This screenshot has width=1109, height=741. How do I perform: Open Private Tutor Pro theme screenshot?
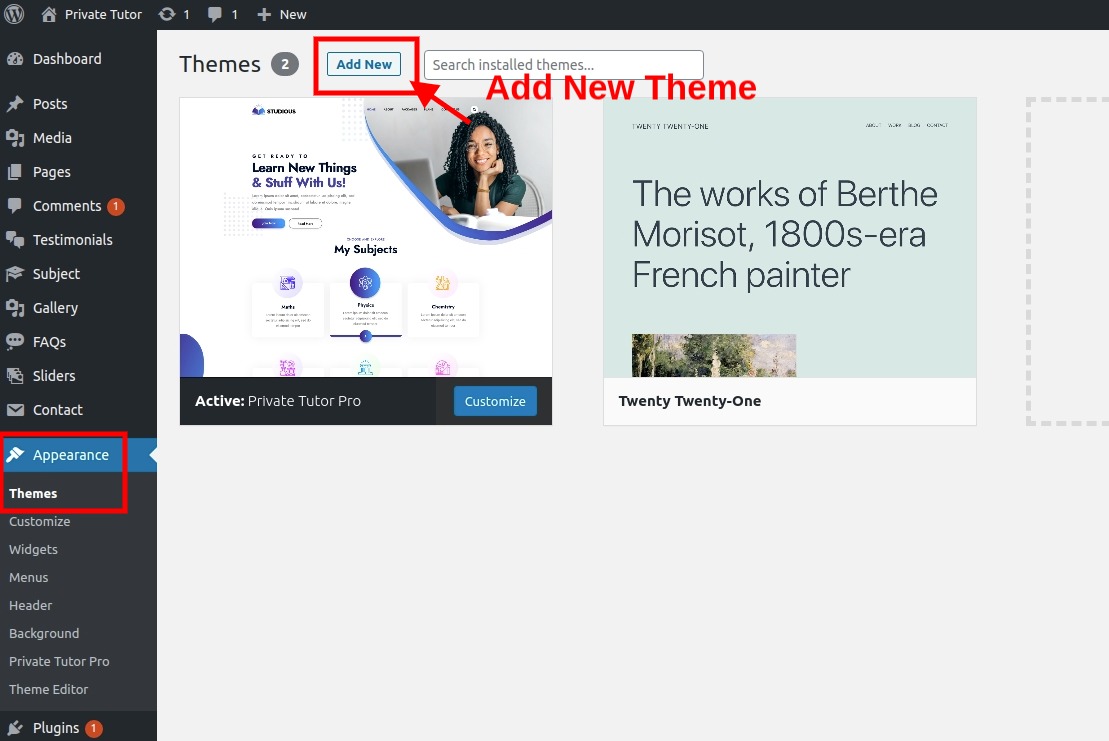[x=366, y=238]
